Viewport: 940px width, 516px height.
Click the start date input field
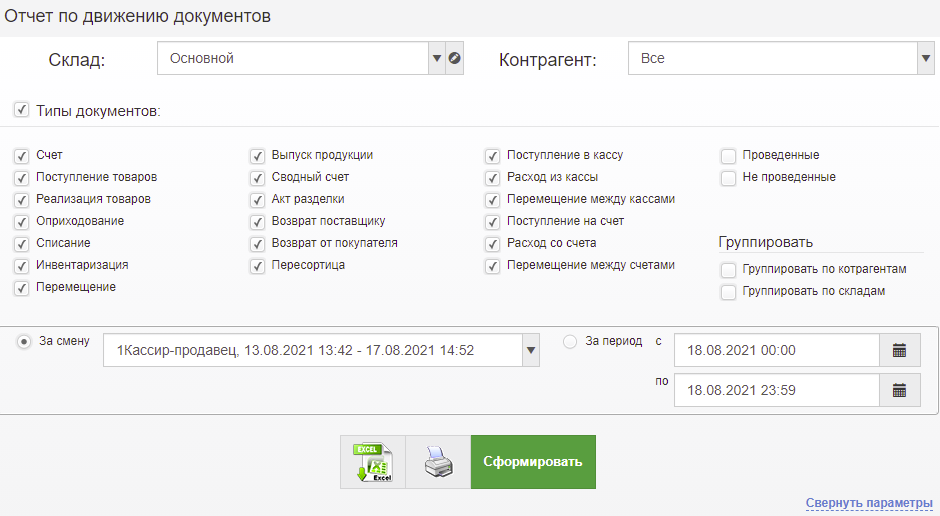(x=776, y=350)
